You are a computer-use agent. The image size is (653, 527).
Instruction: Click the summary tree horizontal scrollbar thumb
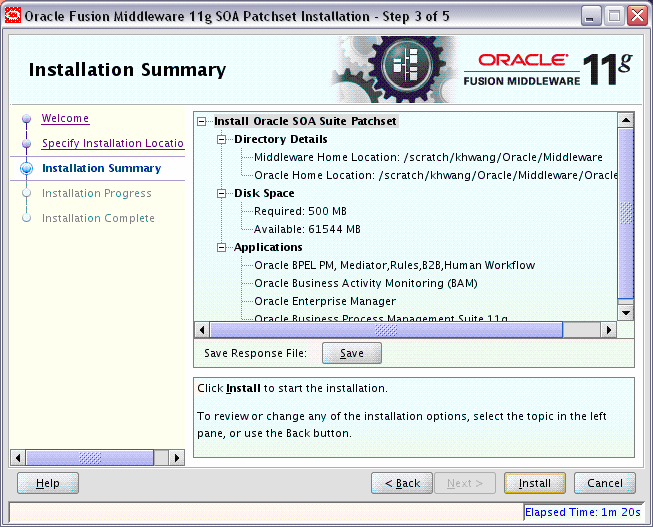(386, 330)
